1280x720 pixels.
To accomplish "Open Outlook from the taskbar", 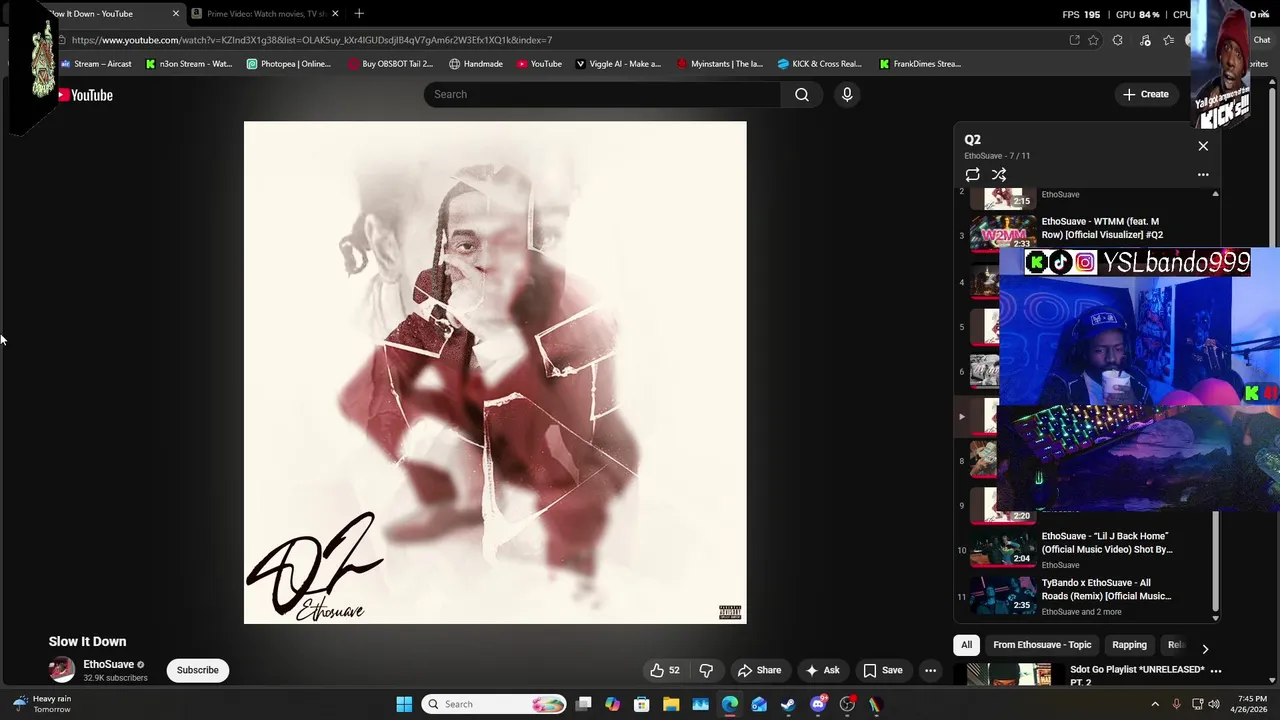I will tap(759, 704).
